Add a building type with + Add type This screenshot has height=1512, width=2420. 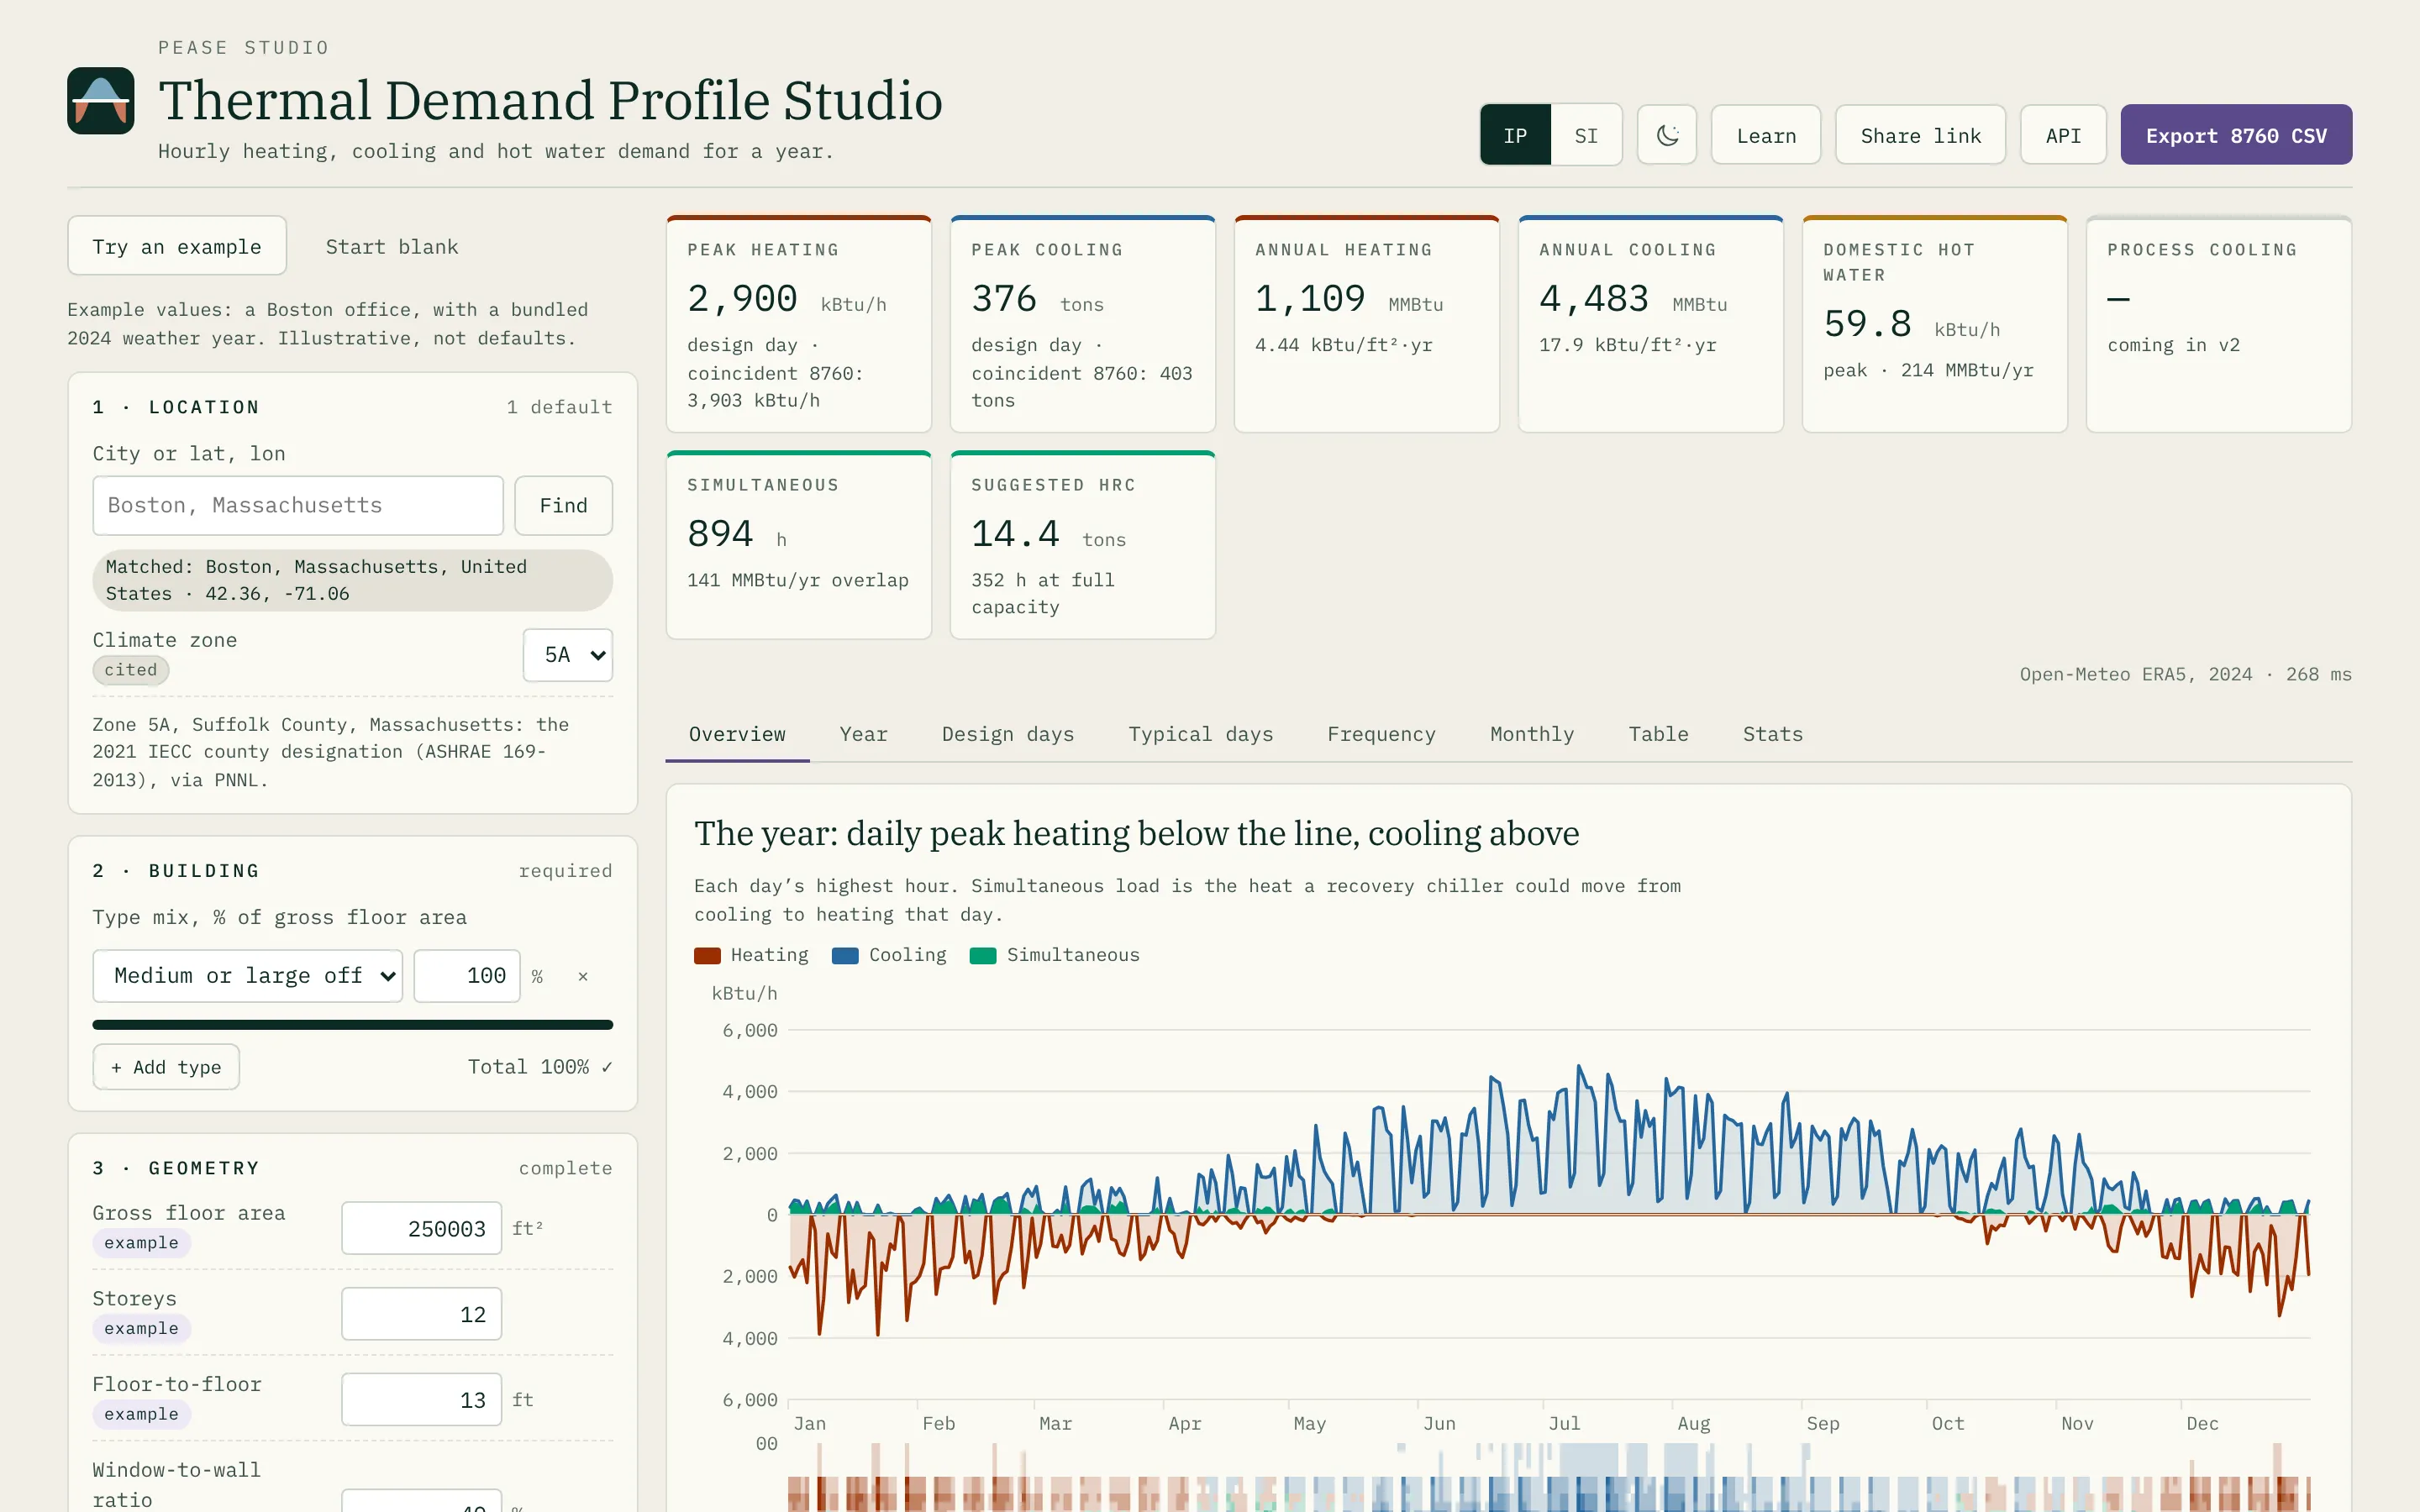click(x=166, y=1067)
